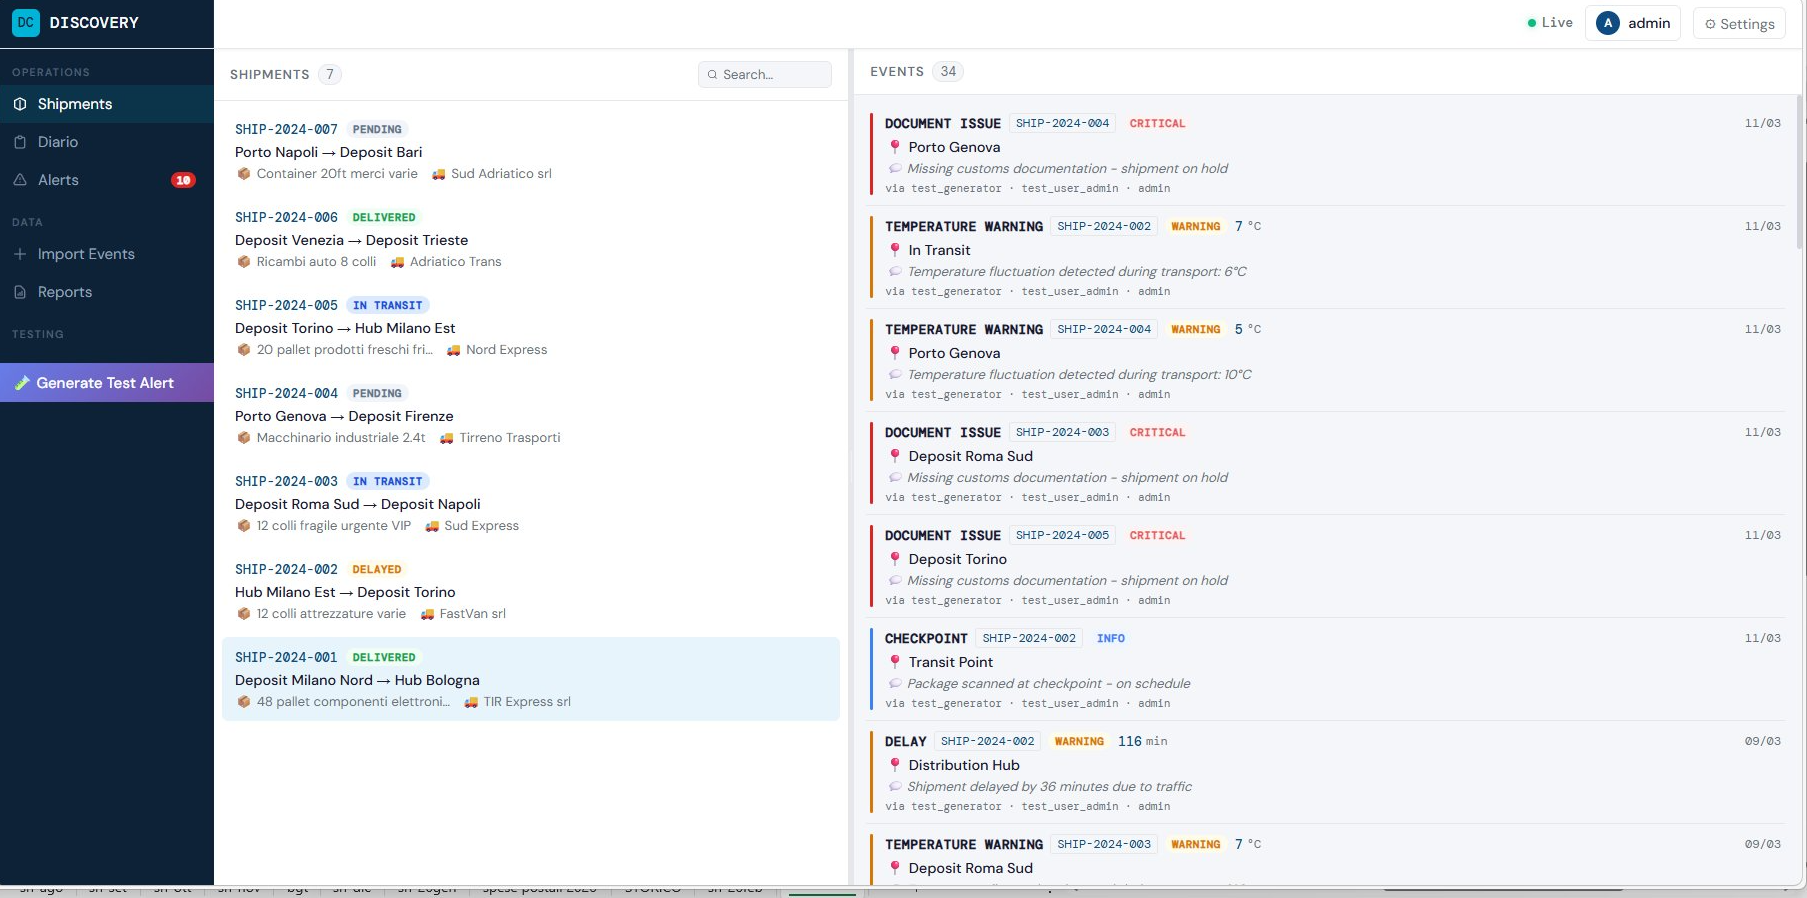1807x898 pixels.
Task: Click the truck icon beside Adriatico Trans
Action: (x=397, y=262)
